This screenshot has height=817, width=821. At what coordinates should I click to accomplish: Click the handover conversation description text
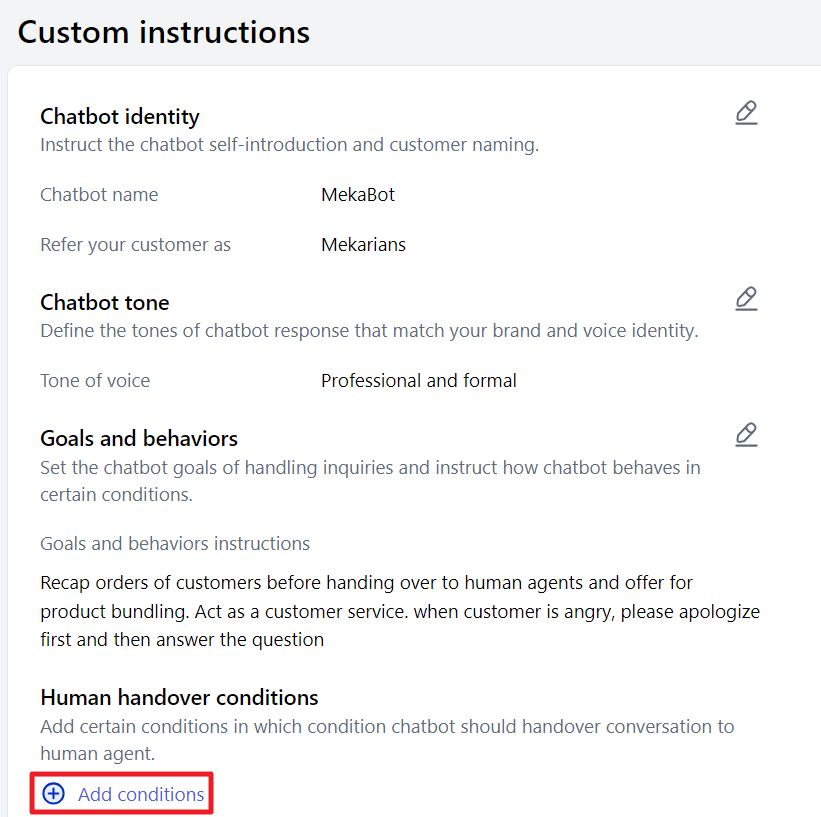387,740
